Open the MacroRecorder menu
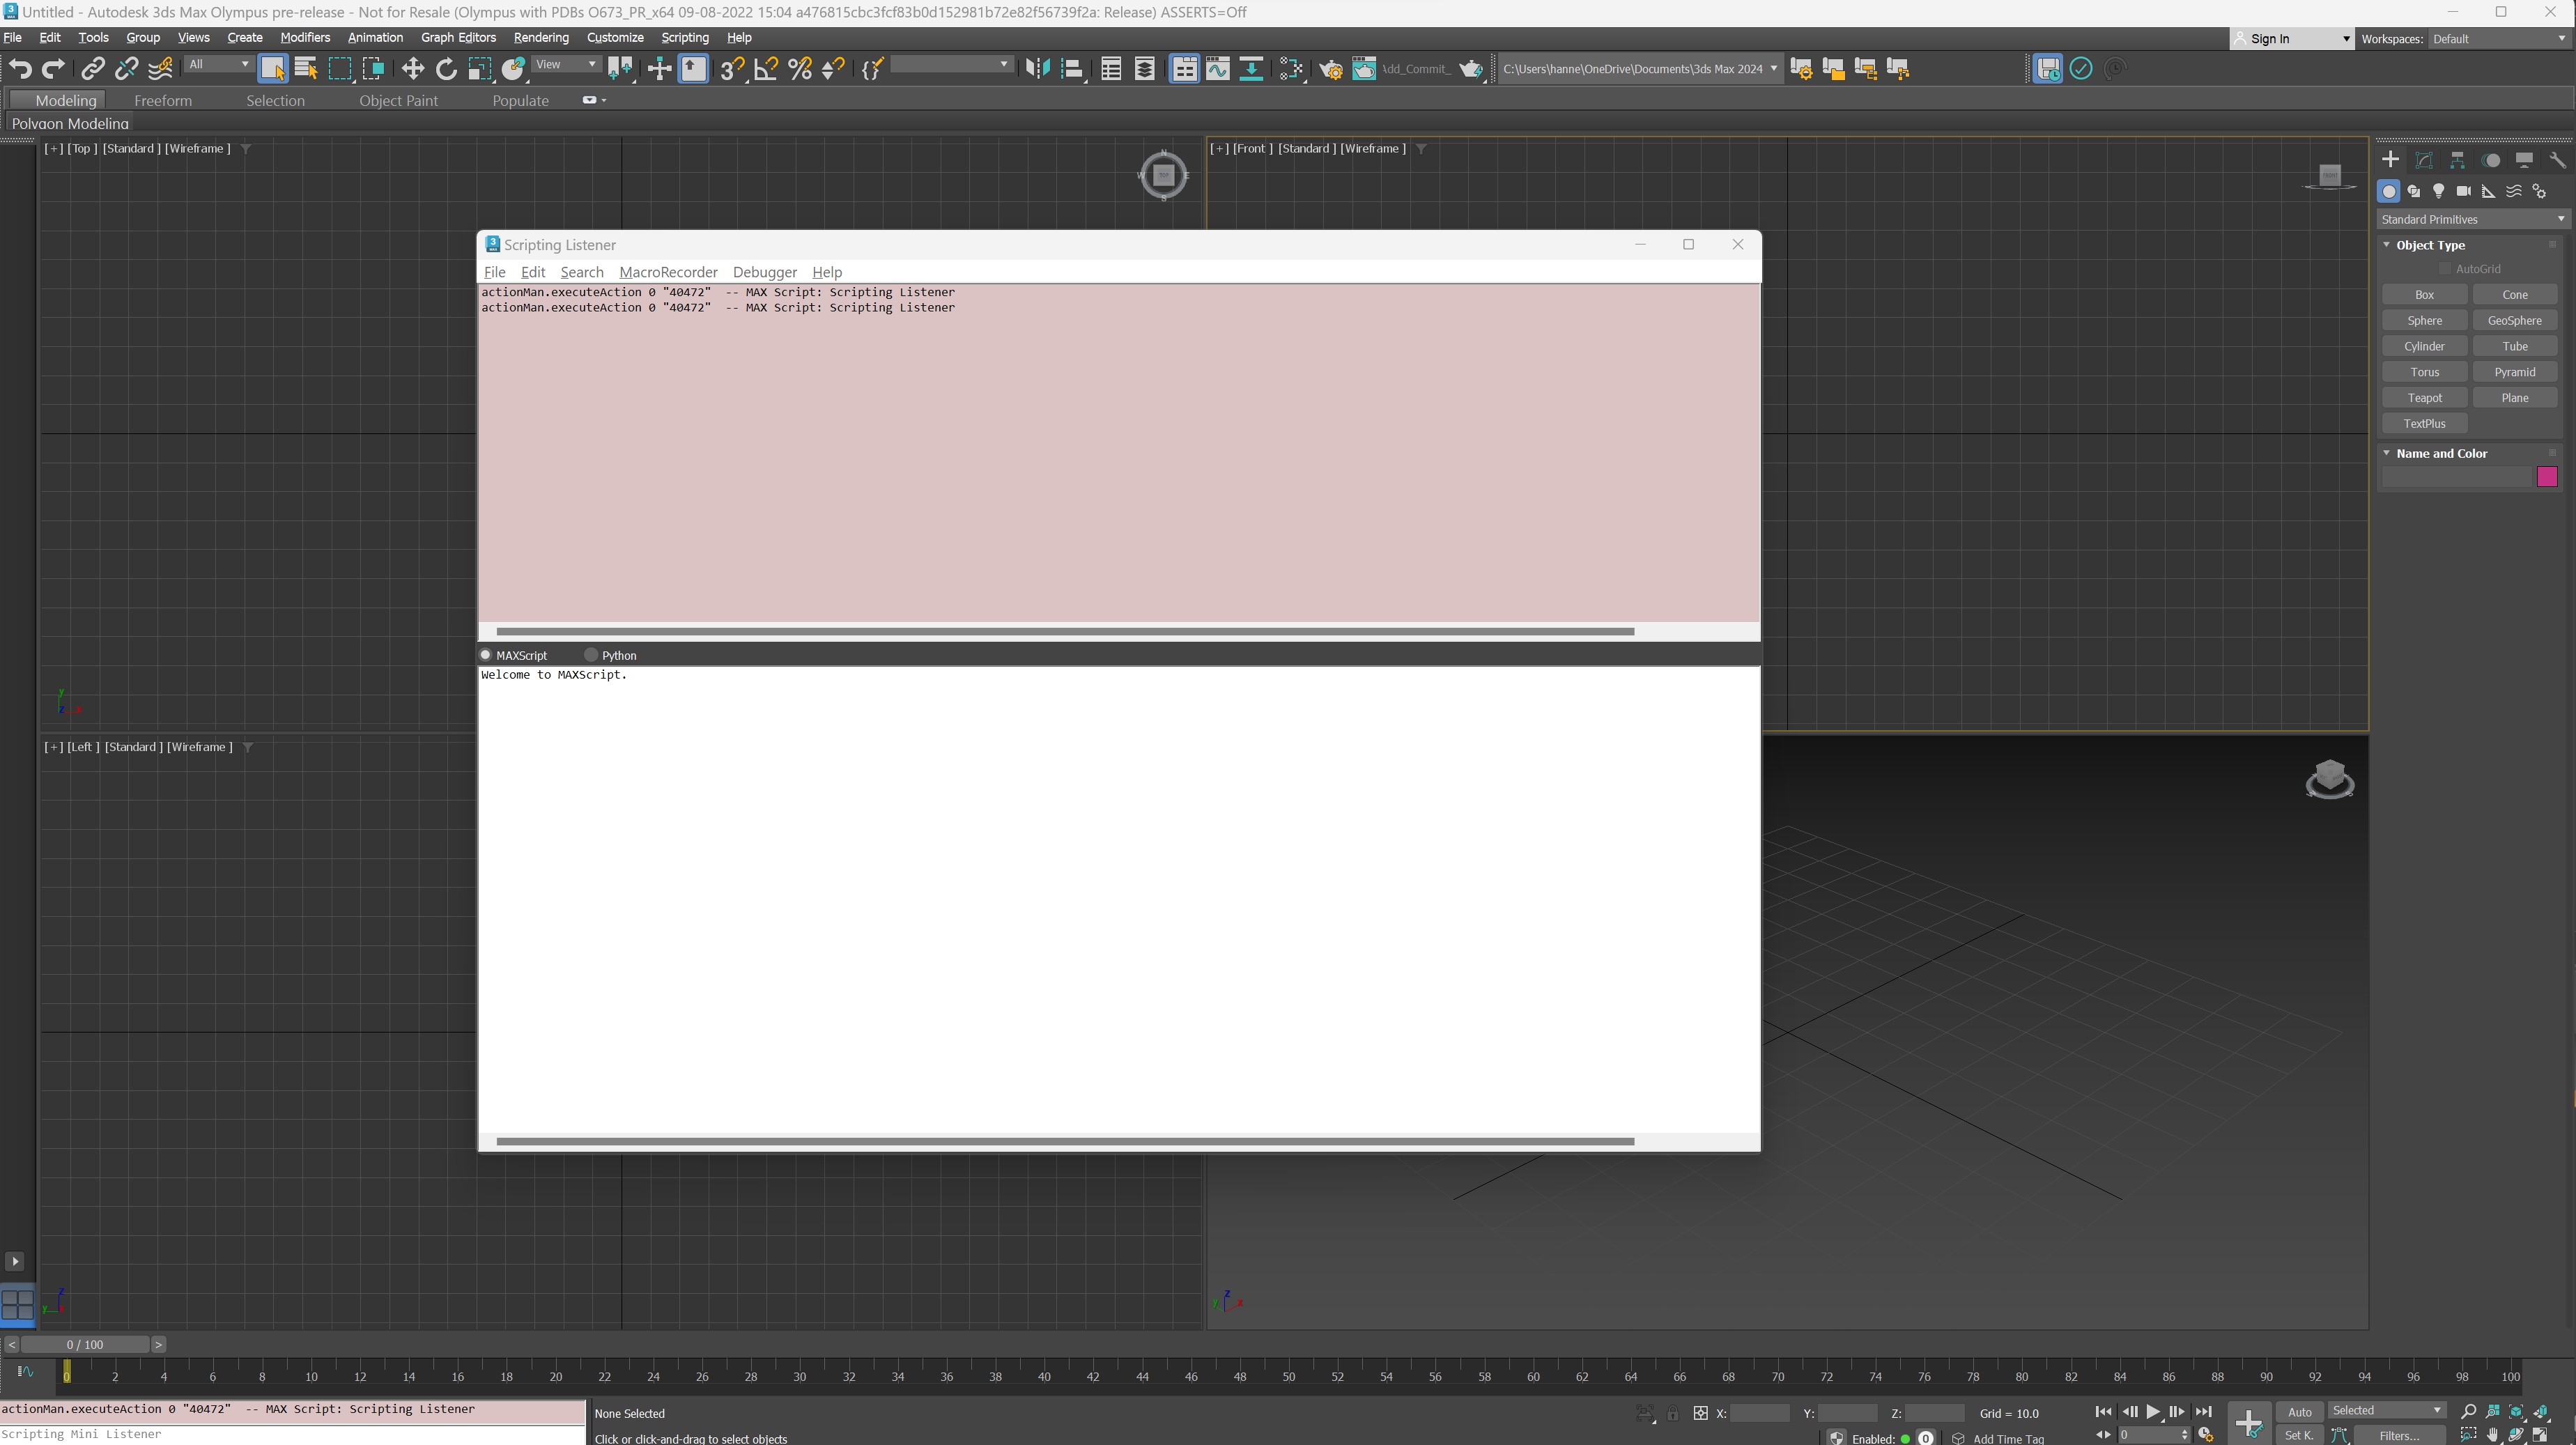Image resolution: width=2576 pixels, height=1445 pixels. (x=668, y=272)
